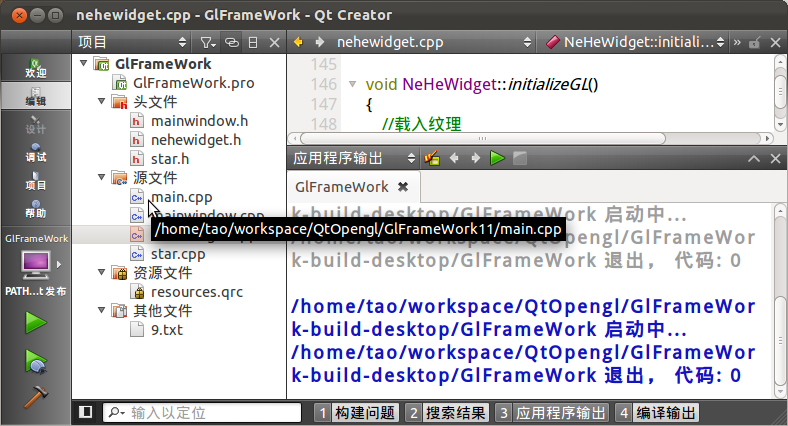The width and height of the screenshot is (788, 426).
Task: Open the target selector arrow next to monitor
Action: (x=59, y=264)
